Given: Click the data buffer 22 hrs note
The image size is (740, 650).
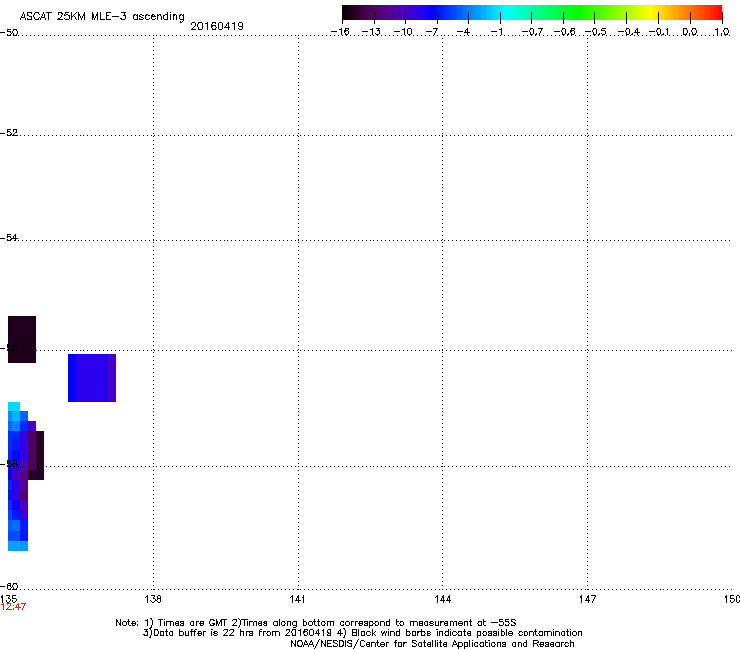Looking at the screenshot, I should (x=362, y=633).
